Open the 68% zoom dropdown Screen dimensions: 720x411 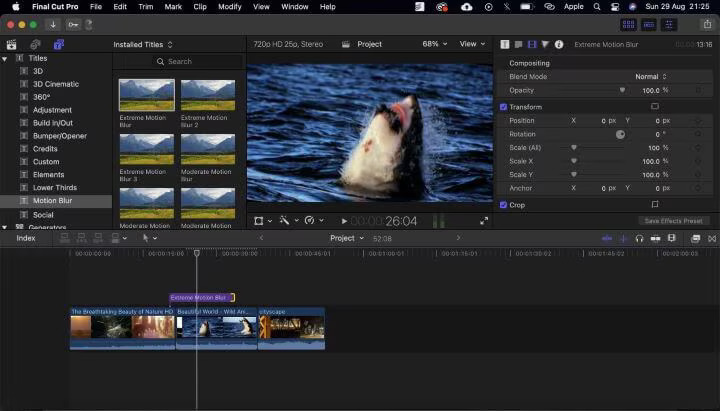[434, 44]
